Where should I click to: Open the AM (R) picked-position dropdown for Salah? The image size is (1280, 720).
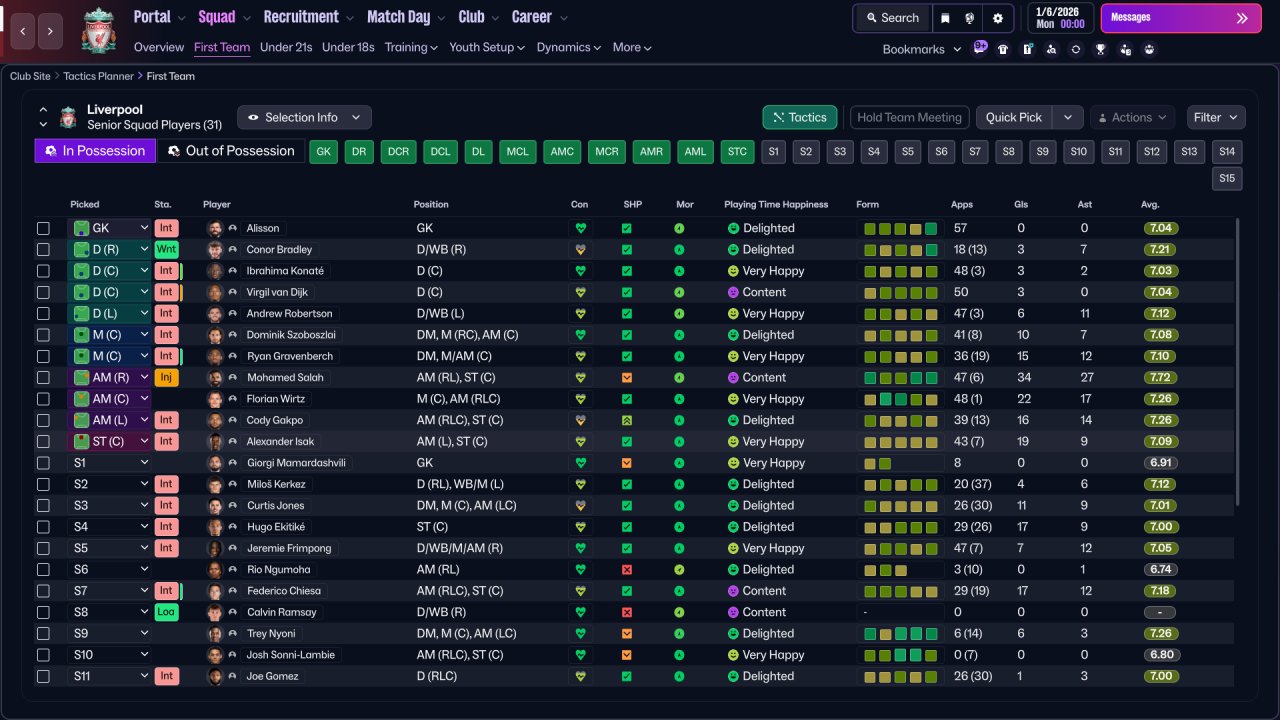(x=110, y=377)
